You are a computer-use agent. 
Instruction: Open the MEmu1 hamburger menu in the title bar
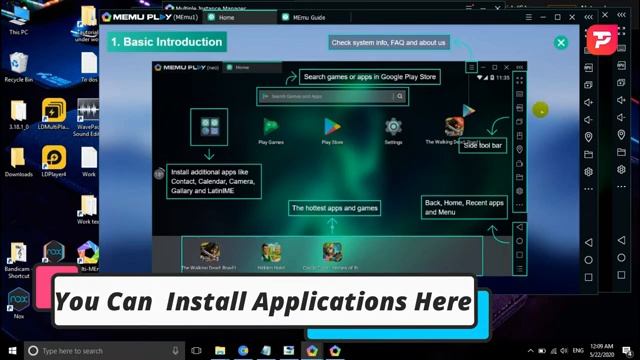[529, 17]
